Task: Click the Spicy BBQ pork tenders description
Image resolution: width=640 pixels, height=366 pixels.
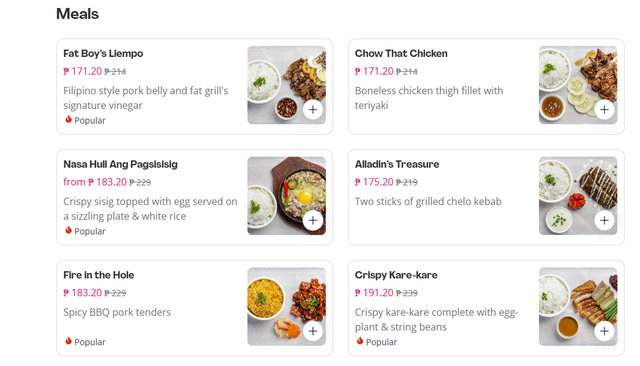Action: (x=117, y=312)
